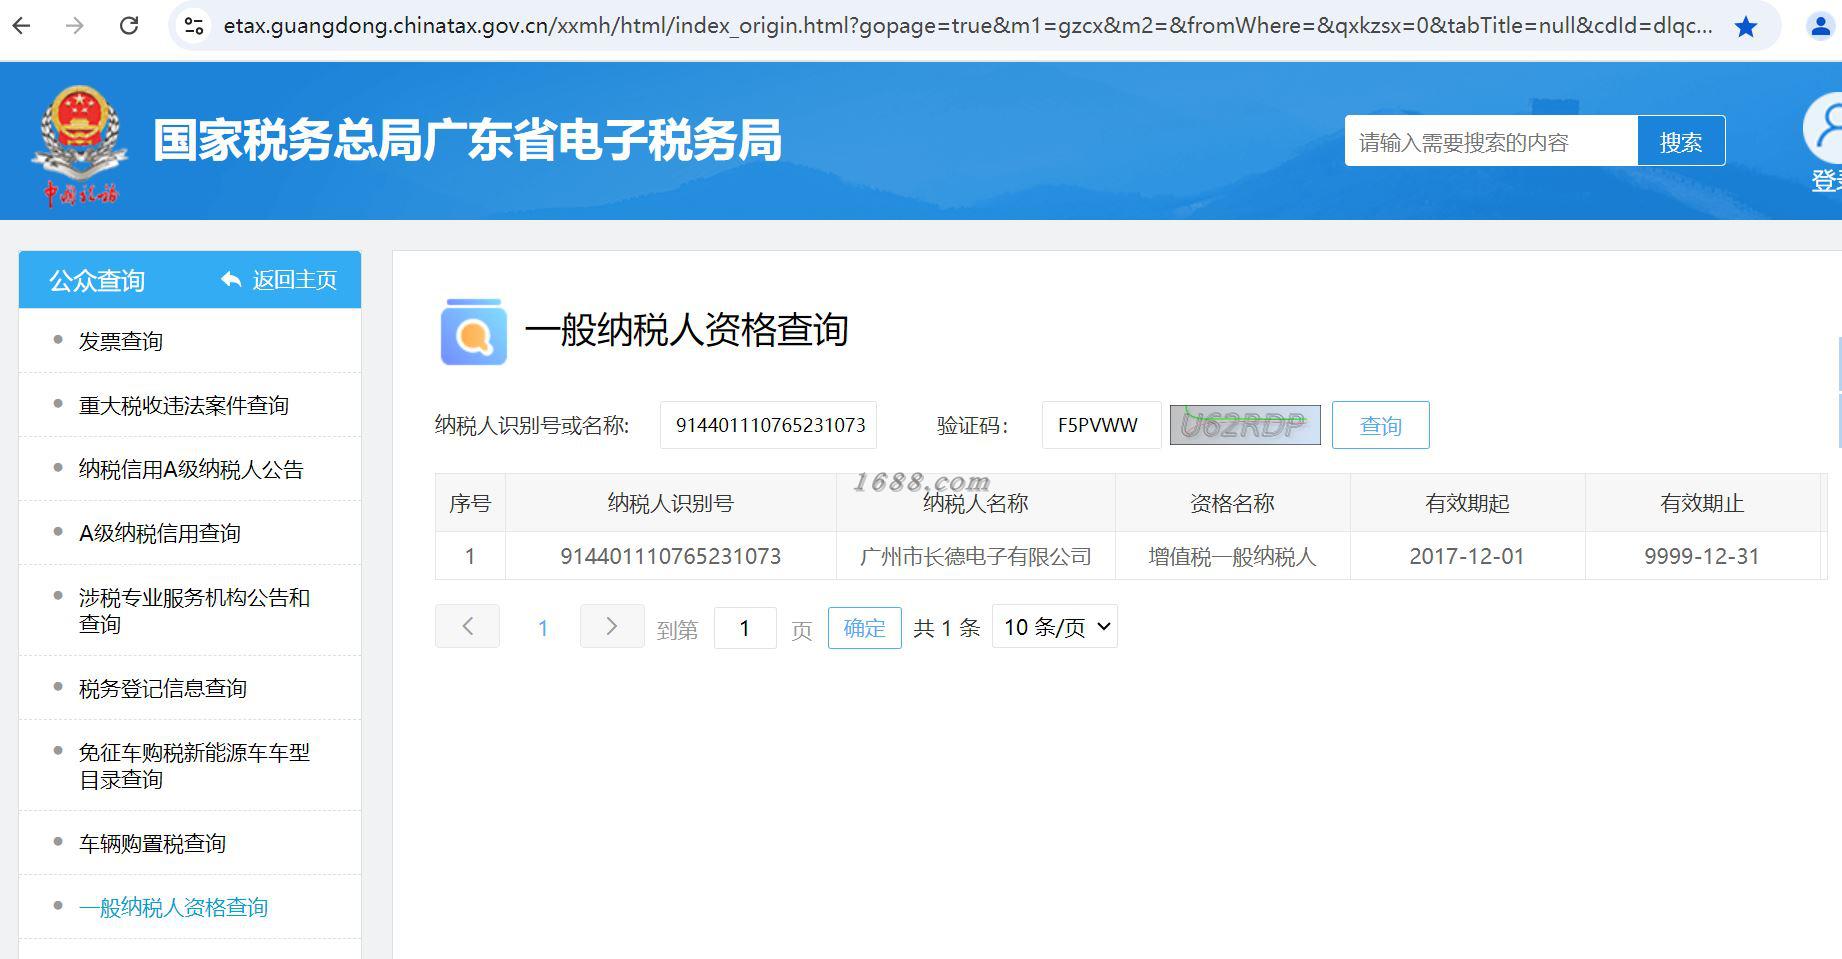
Task: Click the 公众查询 panel heading
Action: point(97,281)
